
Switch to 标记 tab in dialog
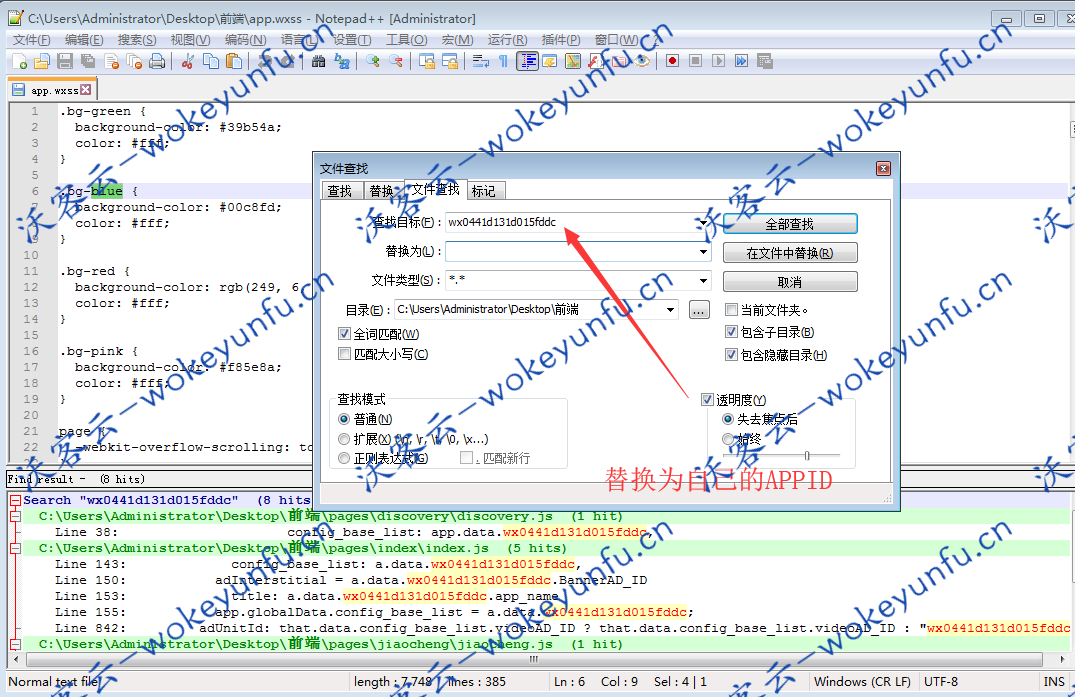point(484,191)
